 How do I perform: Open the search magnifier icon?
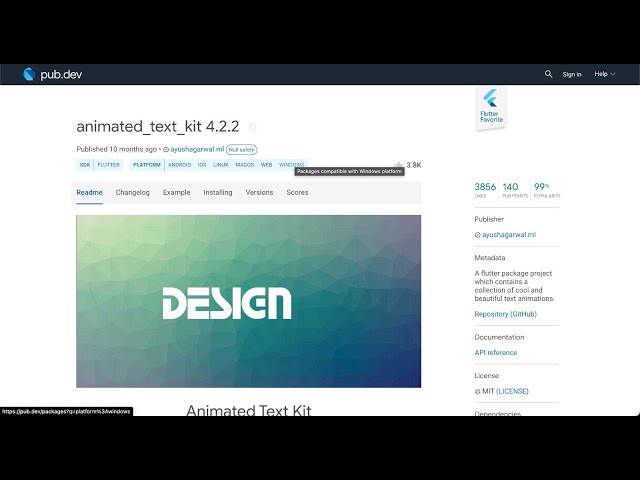coord(548,74)
